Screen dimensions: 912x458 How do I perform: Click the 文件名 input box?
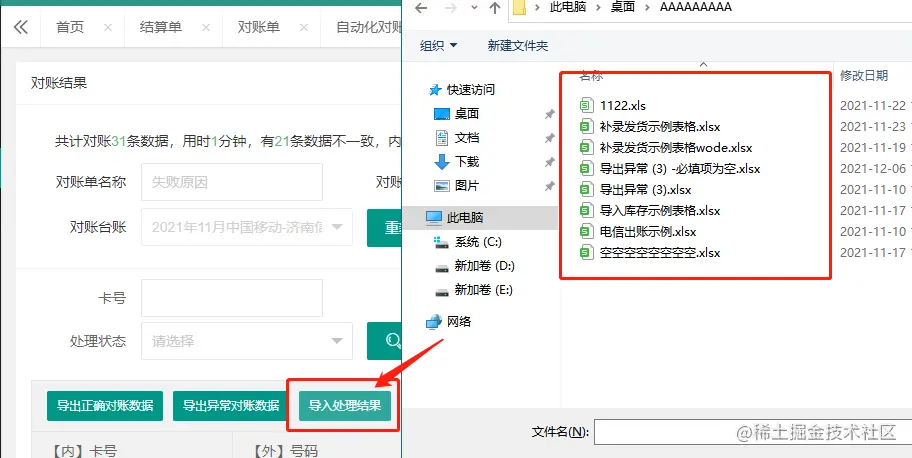pyautogui.click(x=753, y=432)
